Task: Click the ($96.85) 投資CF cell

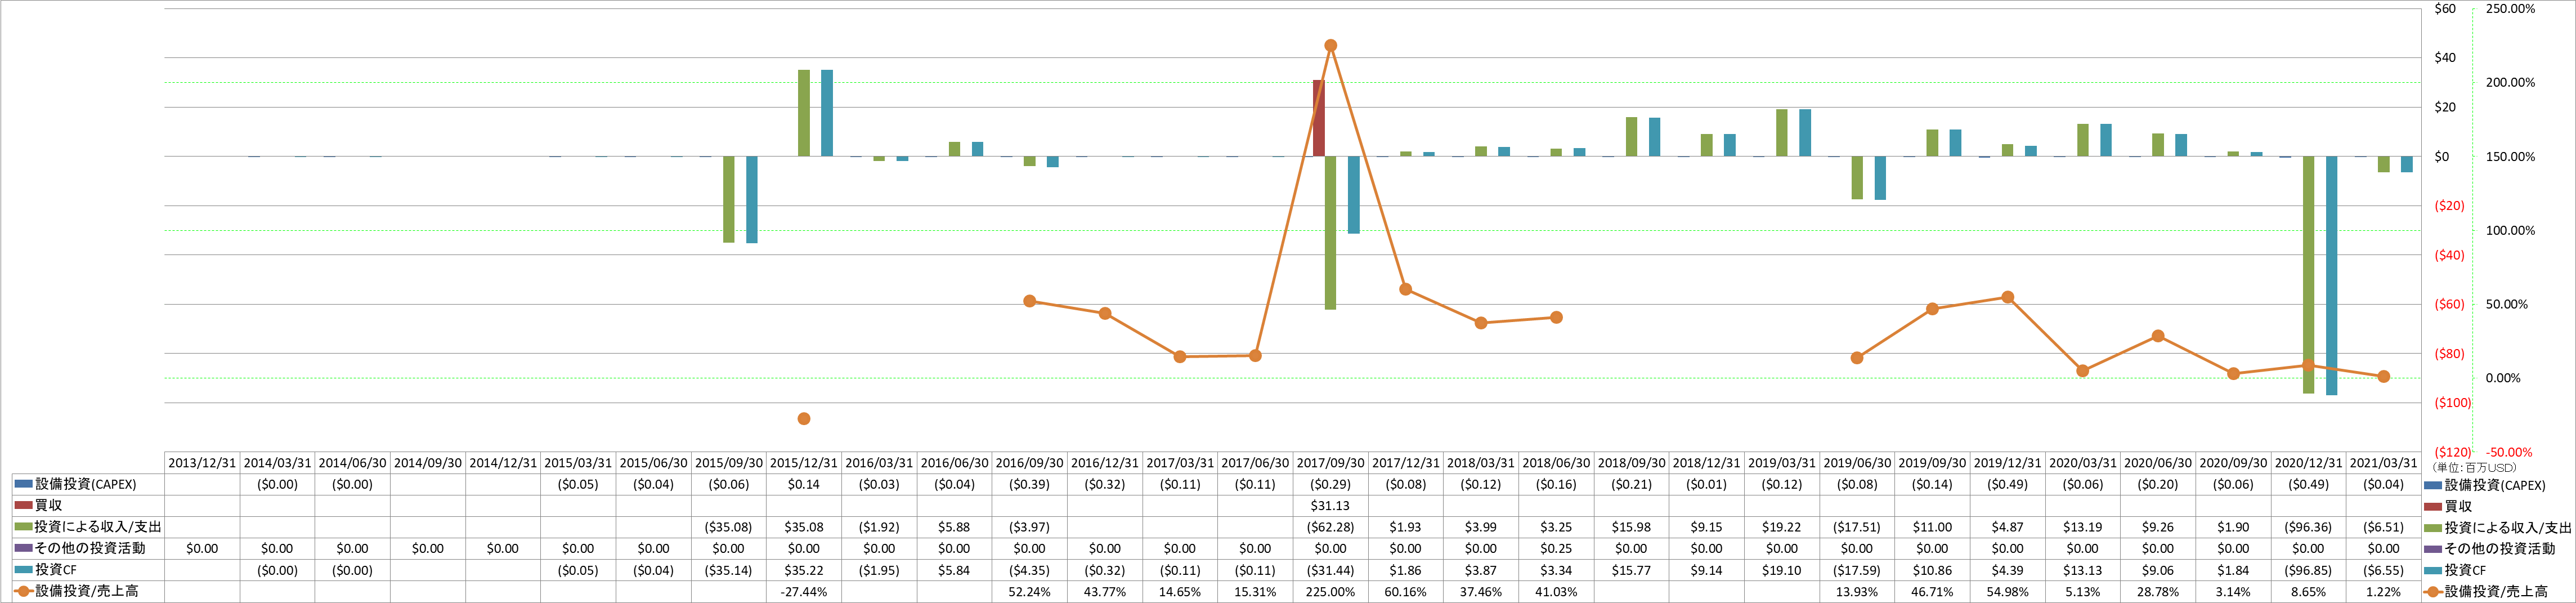Action: pos(2308,570)
